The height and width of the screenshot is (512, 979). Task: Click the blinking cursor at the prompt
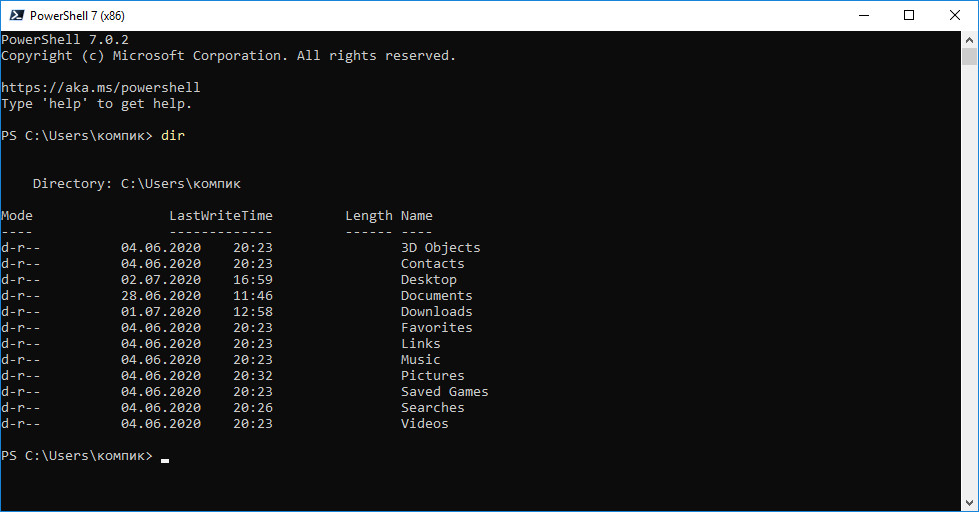[x=165, y=461]
